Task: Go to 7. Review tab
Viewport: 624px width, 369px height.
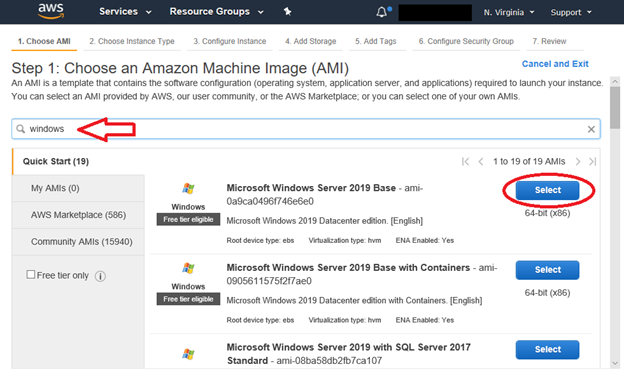Action: (549, 41)
